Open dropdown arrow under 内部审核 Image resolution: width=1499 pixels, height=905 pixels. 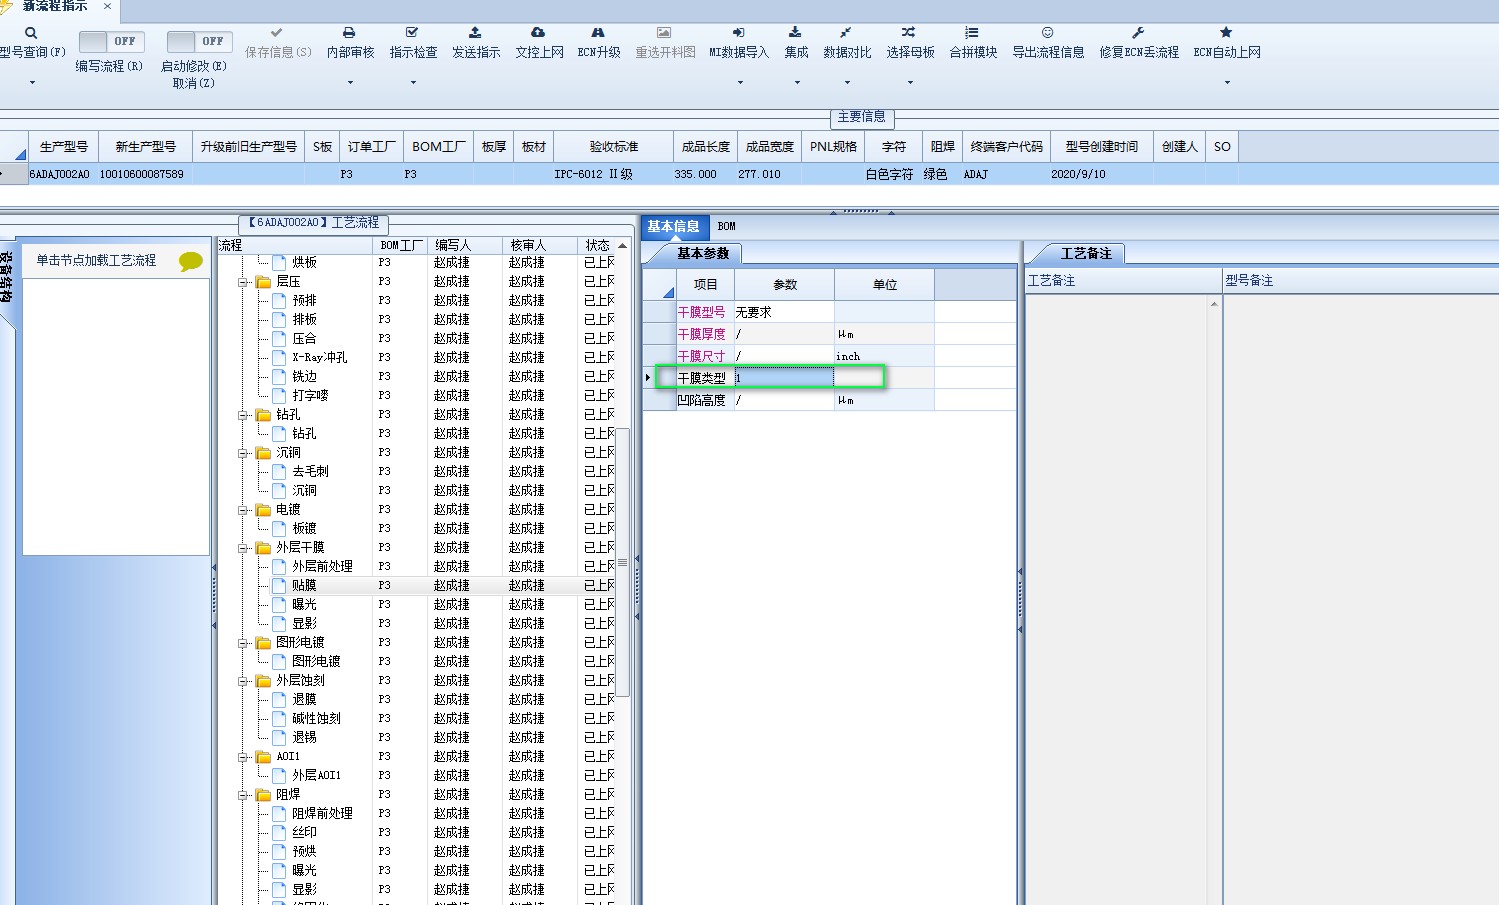coord(350,82)
